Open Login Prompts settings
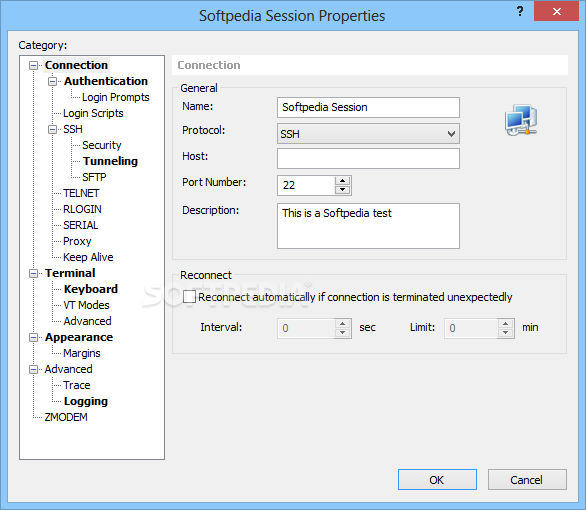This screenshot has width=586, height=510. pos(115,97)
